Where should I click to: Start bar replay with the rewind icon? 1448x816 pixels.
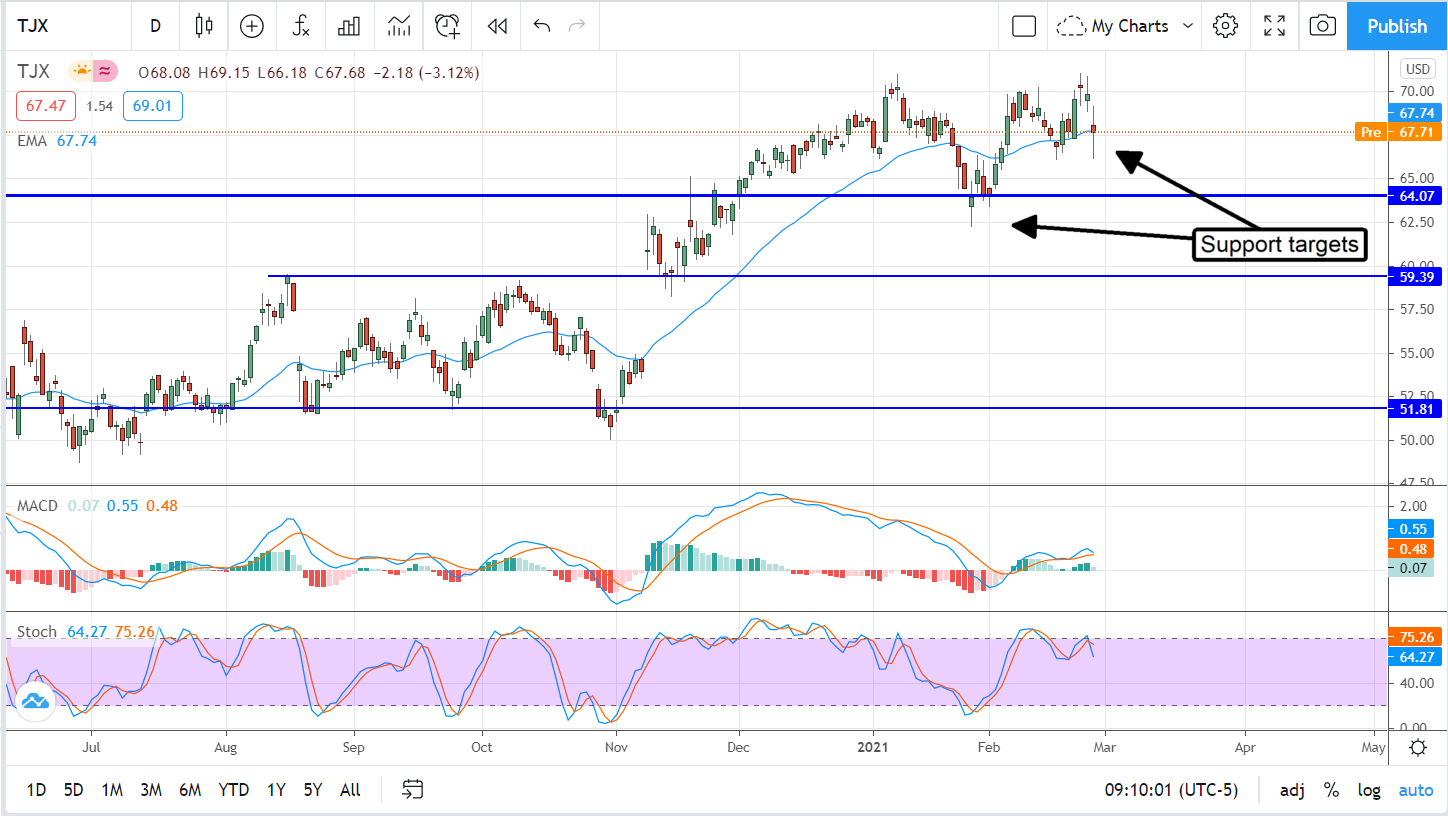[x=497, y=26]
